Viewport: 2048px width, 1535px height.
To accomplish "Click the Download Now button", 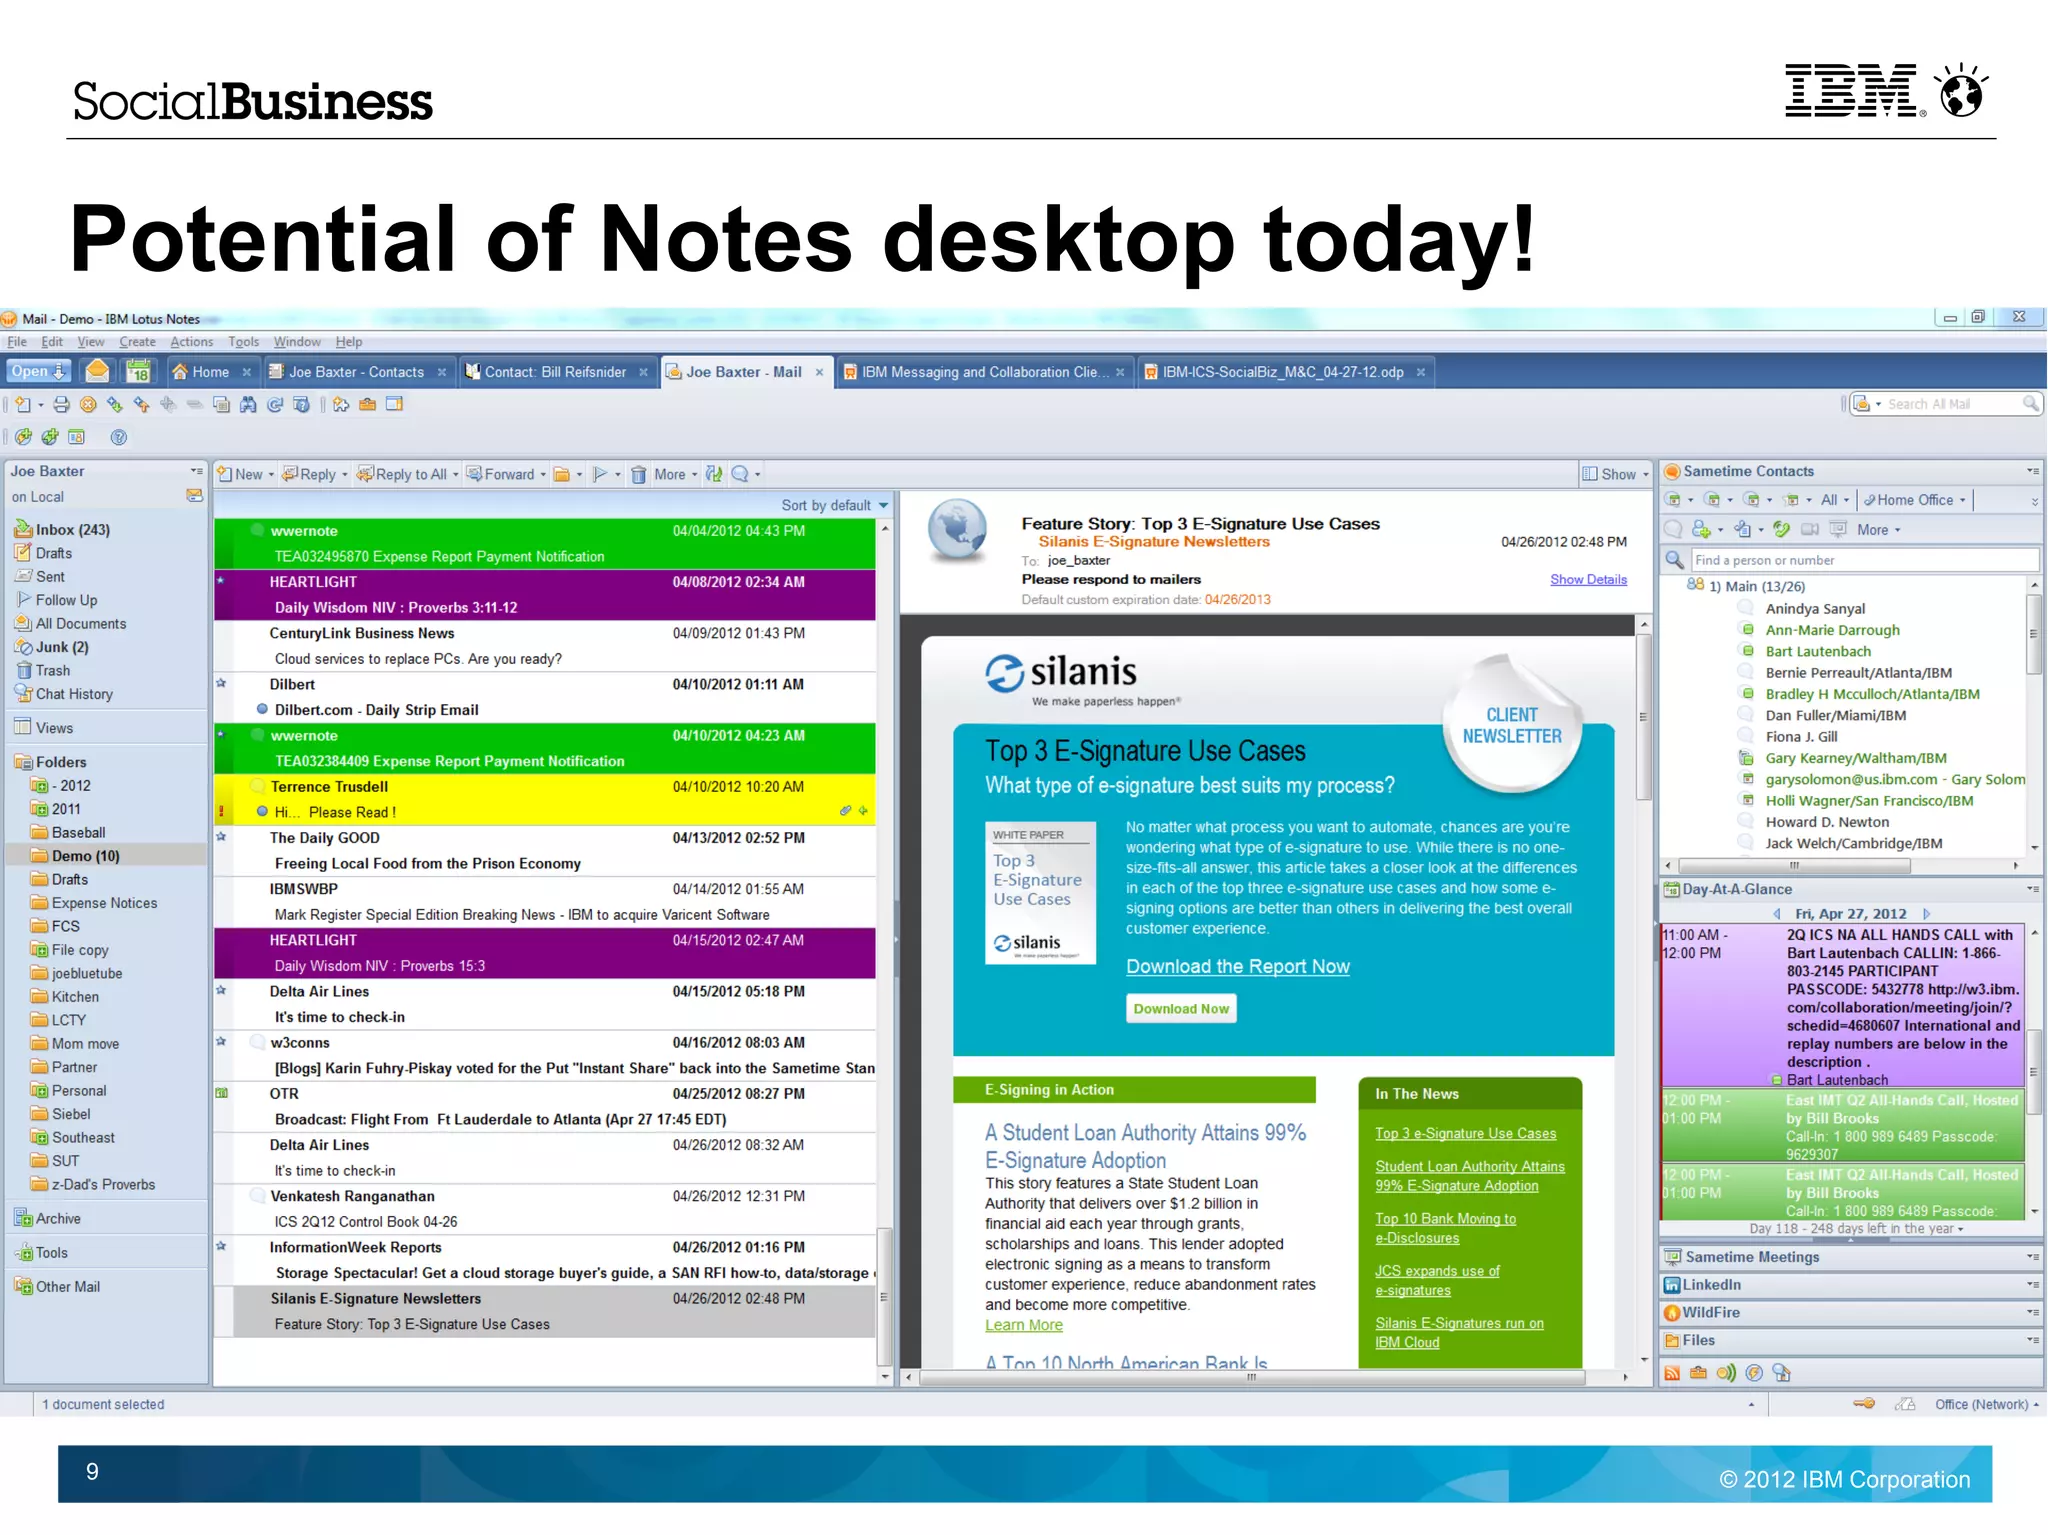I will coord(1181,1009).
